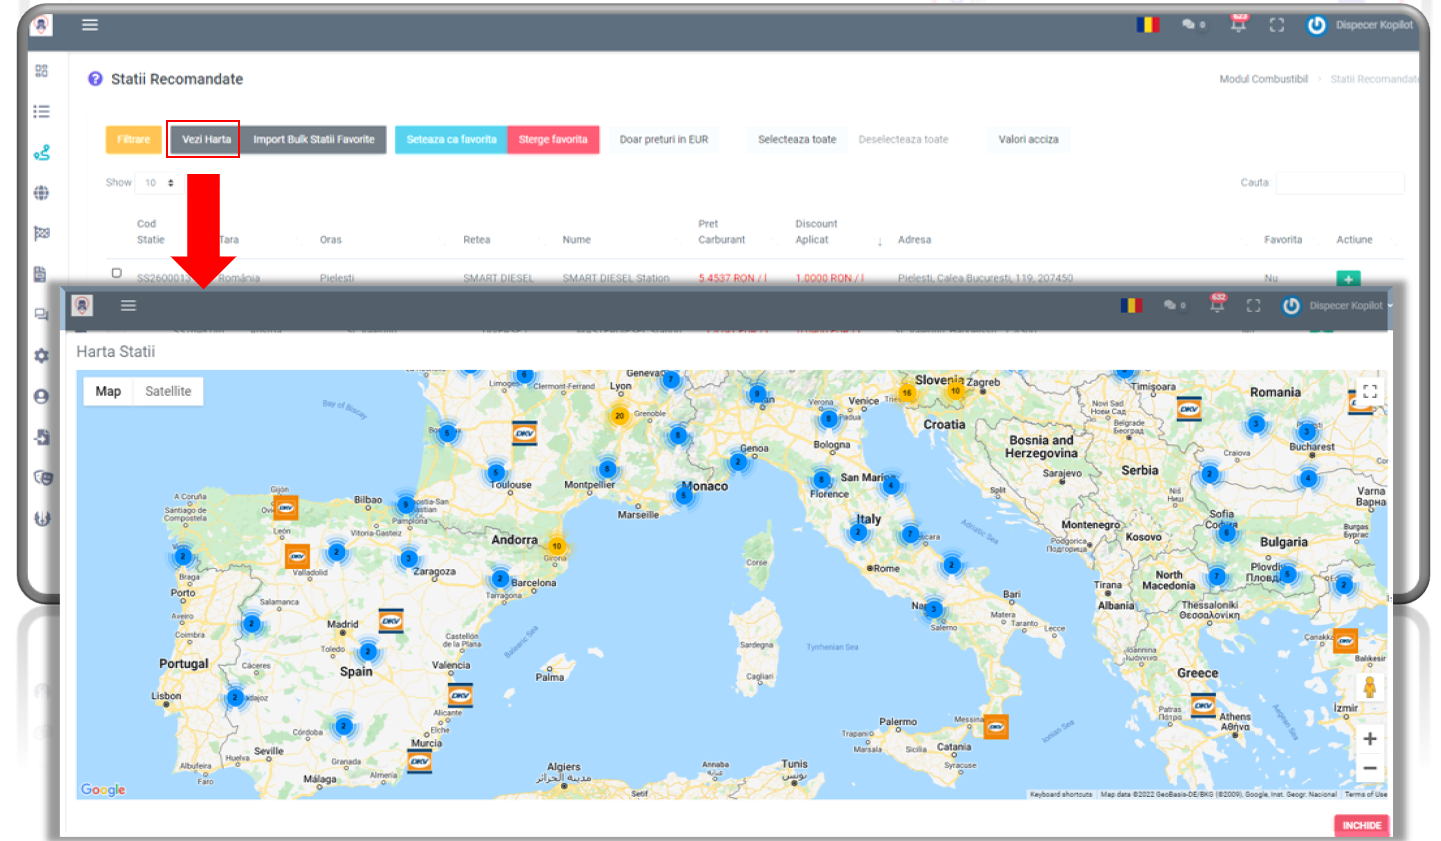Expand the Show entries count dropdown

(157, 183)
